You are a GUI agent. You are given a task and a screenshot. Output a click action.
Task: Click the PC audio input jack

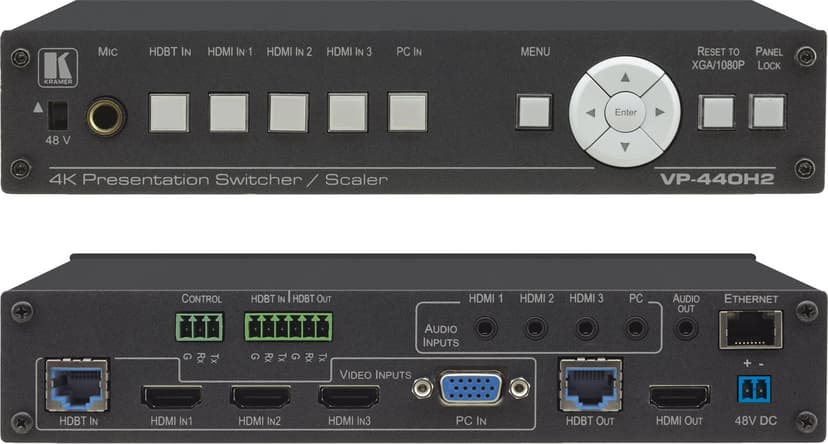(636, 328)
